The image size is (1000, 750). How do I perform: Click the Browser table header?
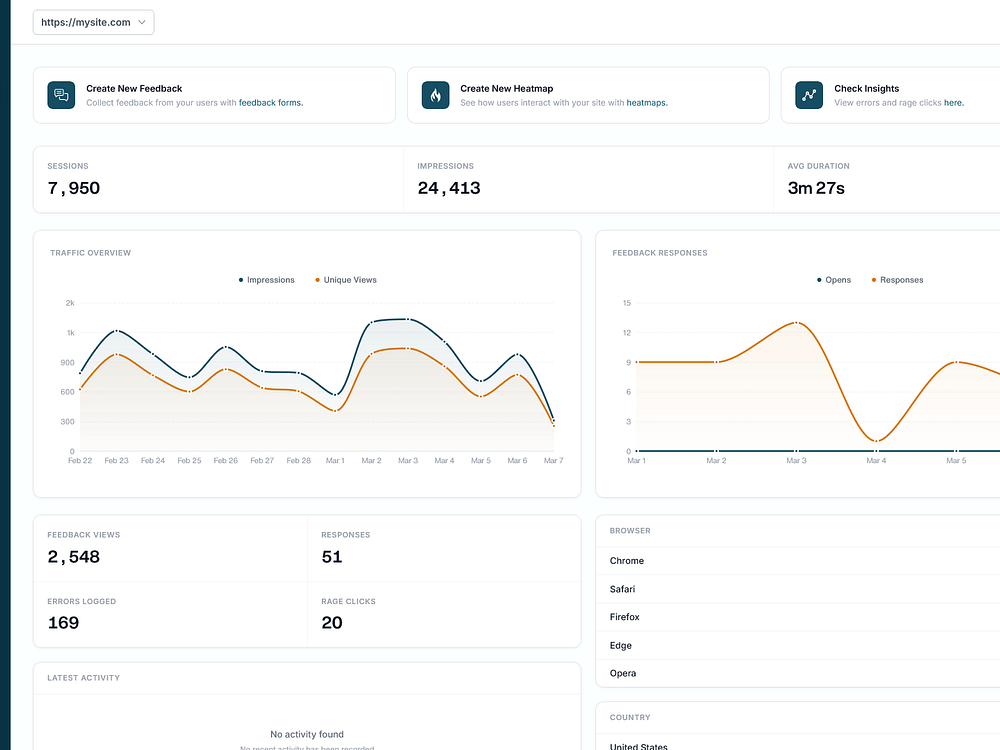630,531
